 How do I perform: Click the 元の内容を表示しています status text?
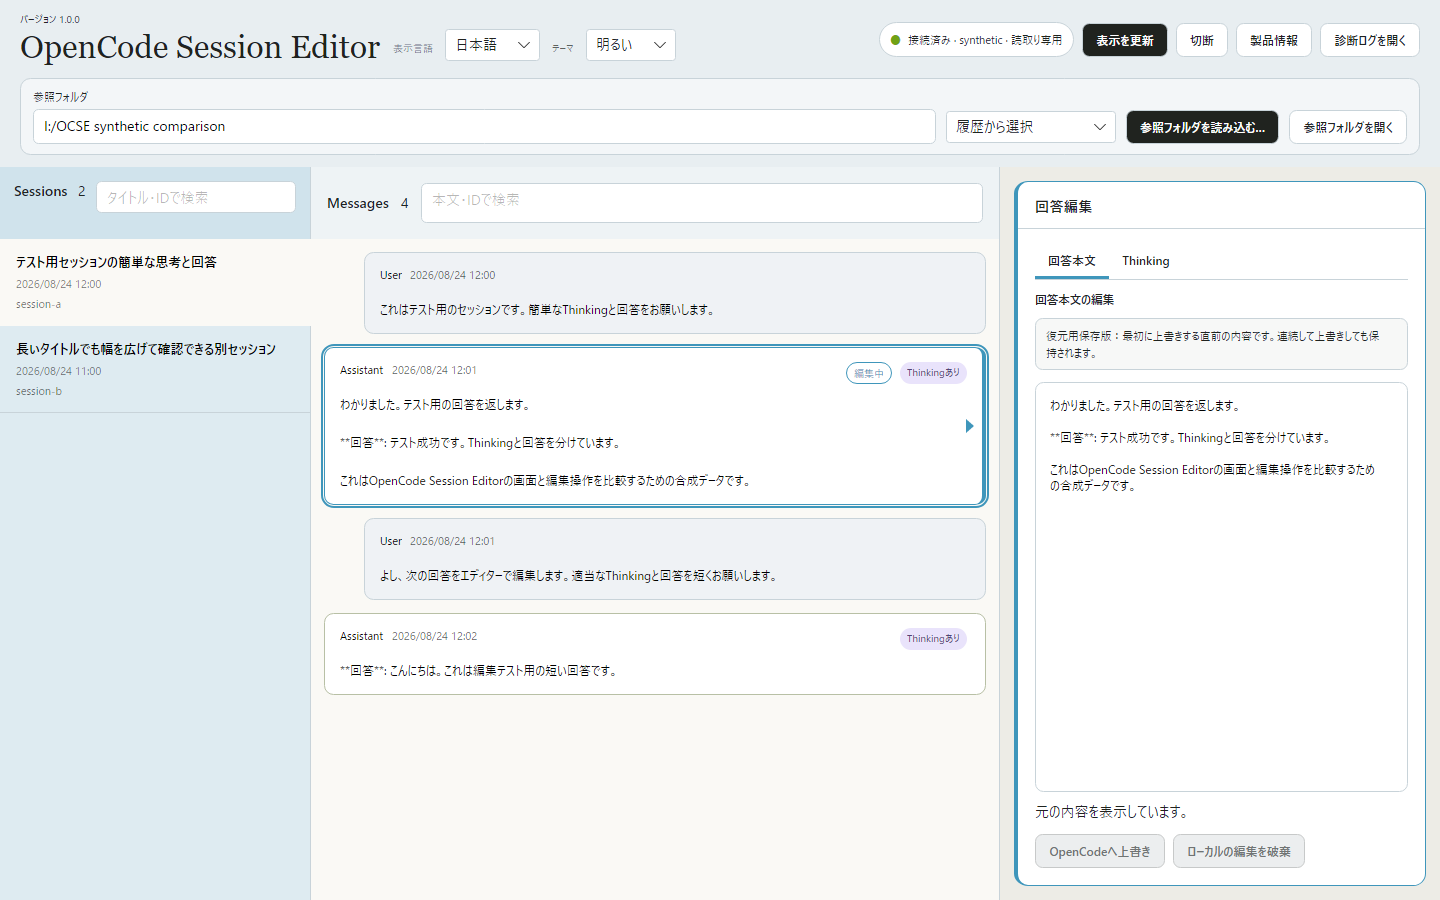pos(1111,812)
